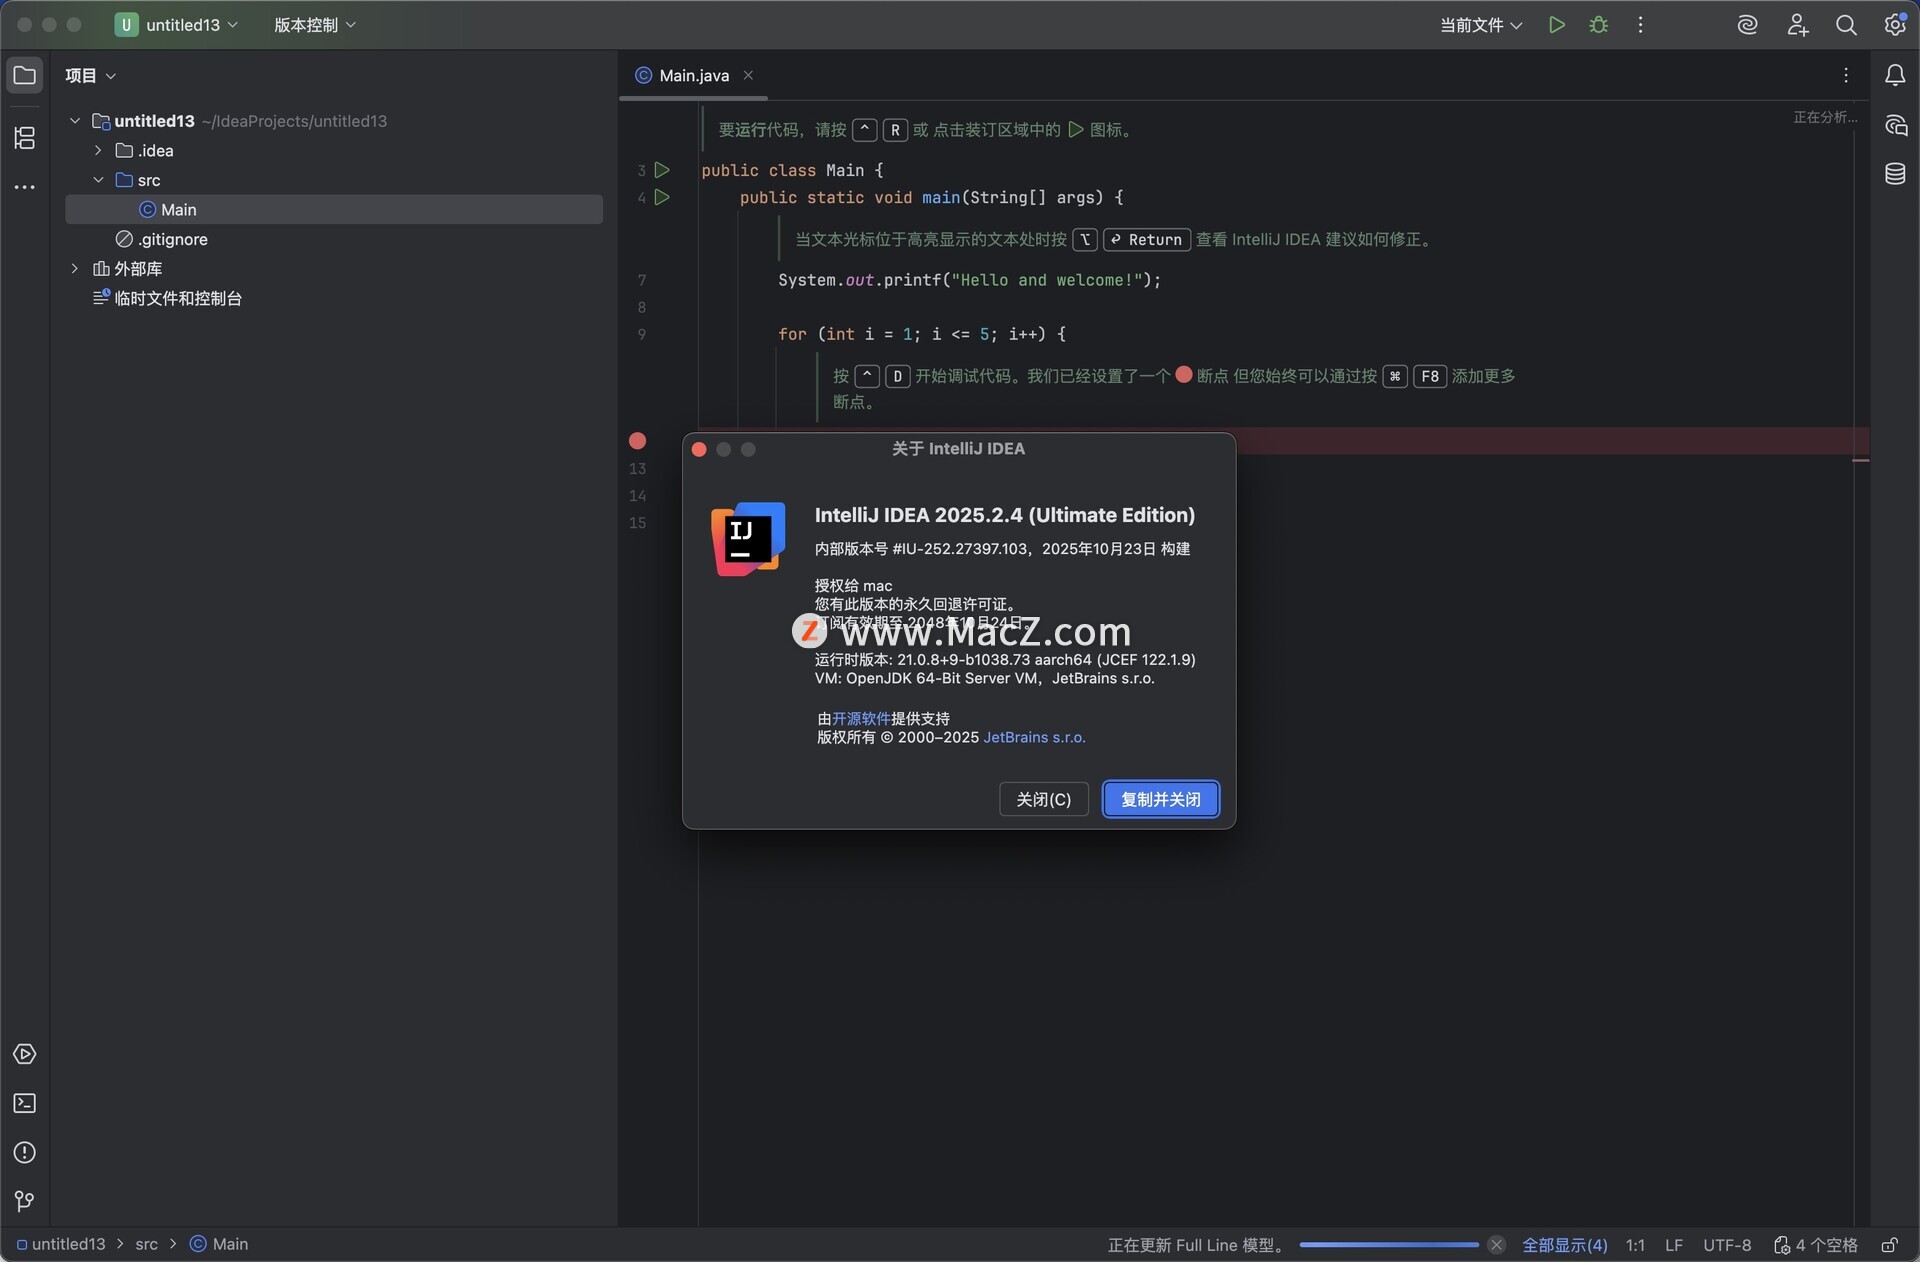Open the 当前文件 run configuration dropdown
1920x1262 pixels.
point(1480,25)
